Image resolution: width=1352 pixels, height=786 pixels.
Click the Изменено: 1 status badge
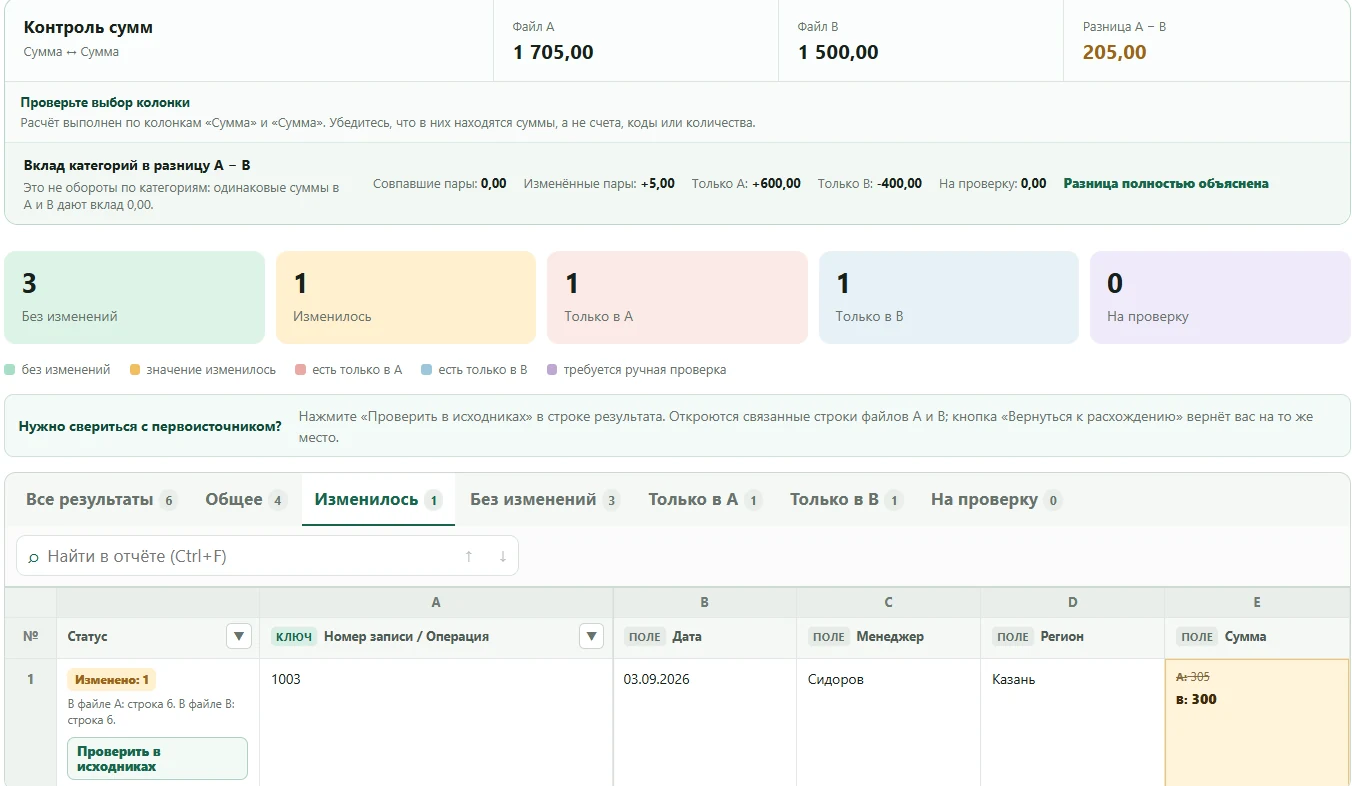[x=112, y=680]
